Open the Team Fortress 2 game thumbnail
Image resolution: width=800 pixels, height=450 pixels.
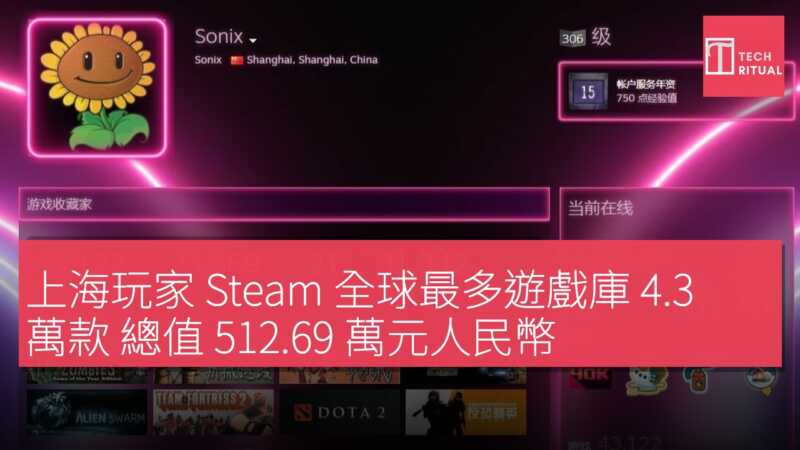click(213, 412)
